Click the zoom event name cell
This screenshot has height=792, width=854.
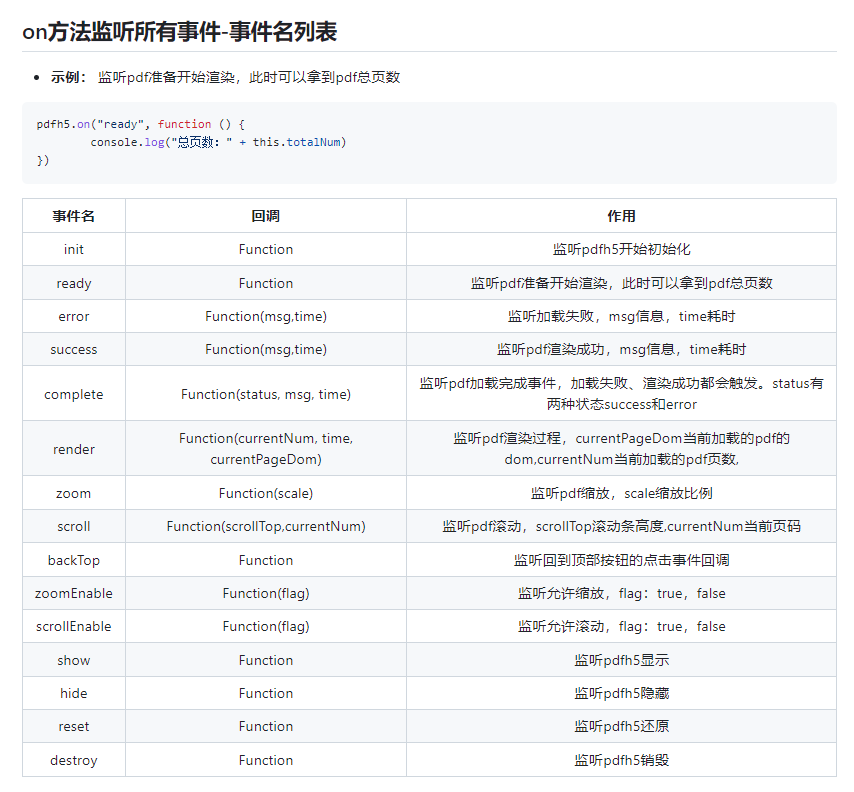74,494
